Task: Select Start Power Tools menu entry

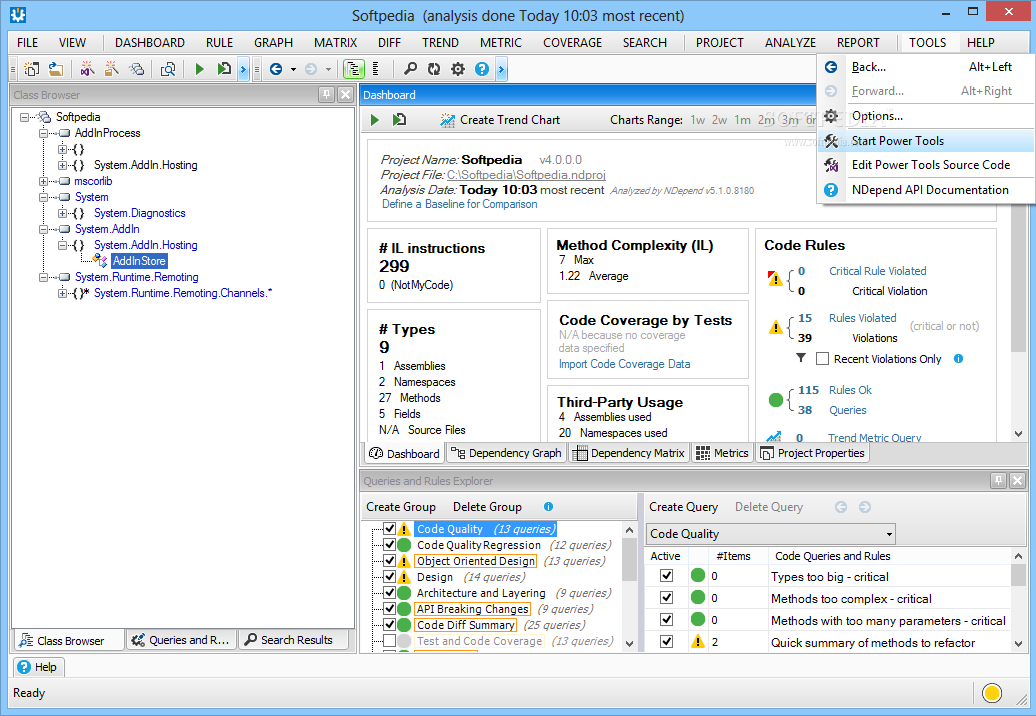Action: (x=926, y=141)
